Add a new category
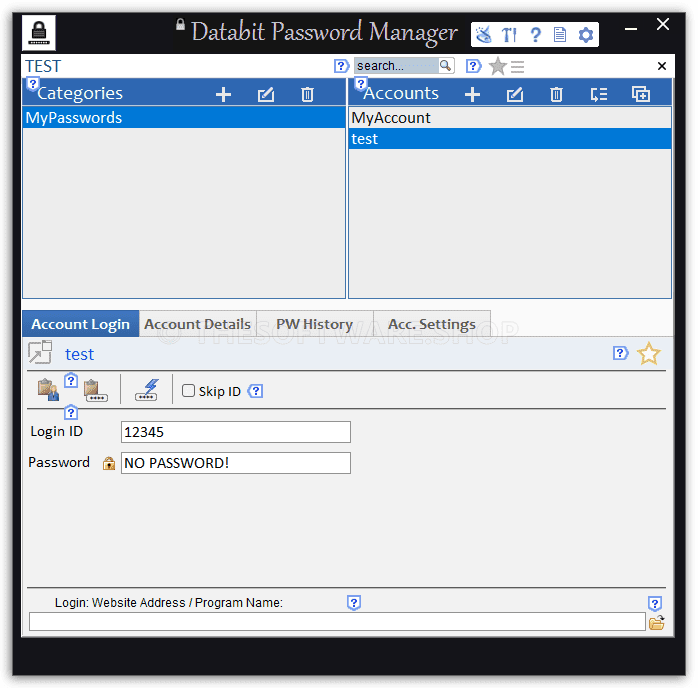Screen dimensions: 698x688 (x=223, y=94)
